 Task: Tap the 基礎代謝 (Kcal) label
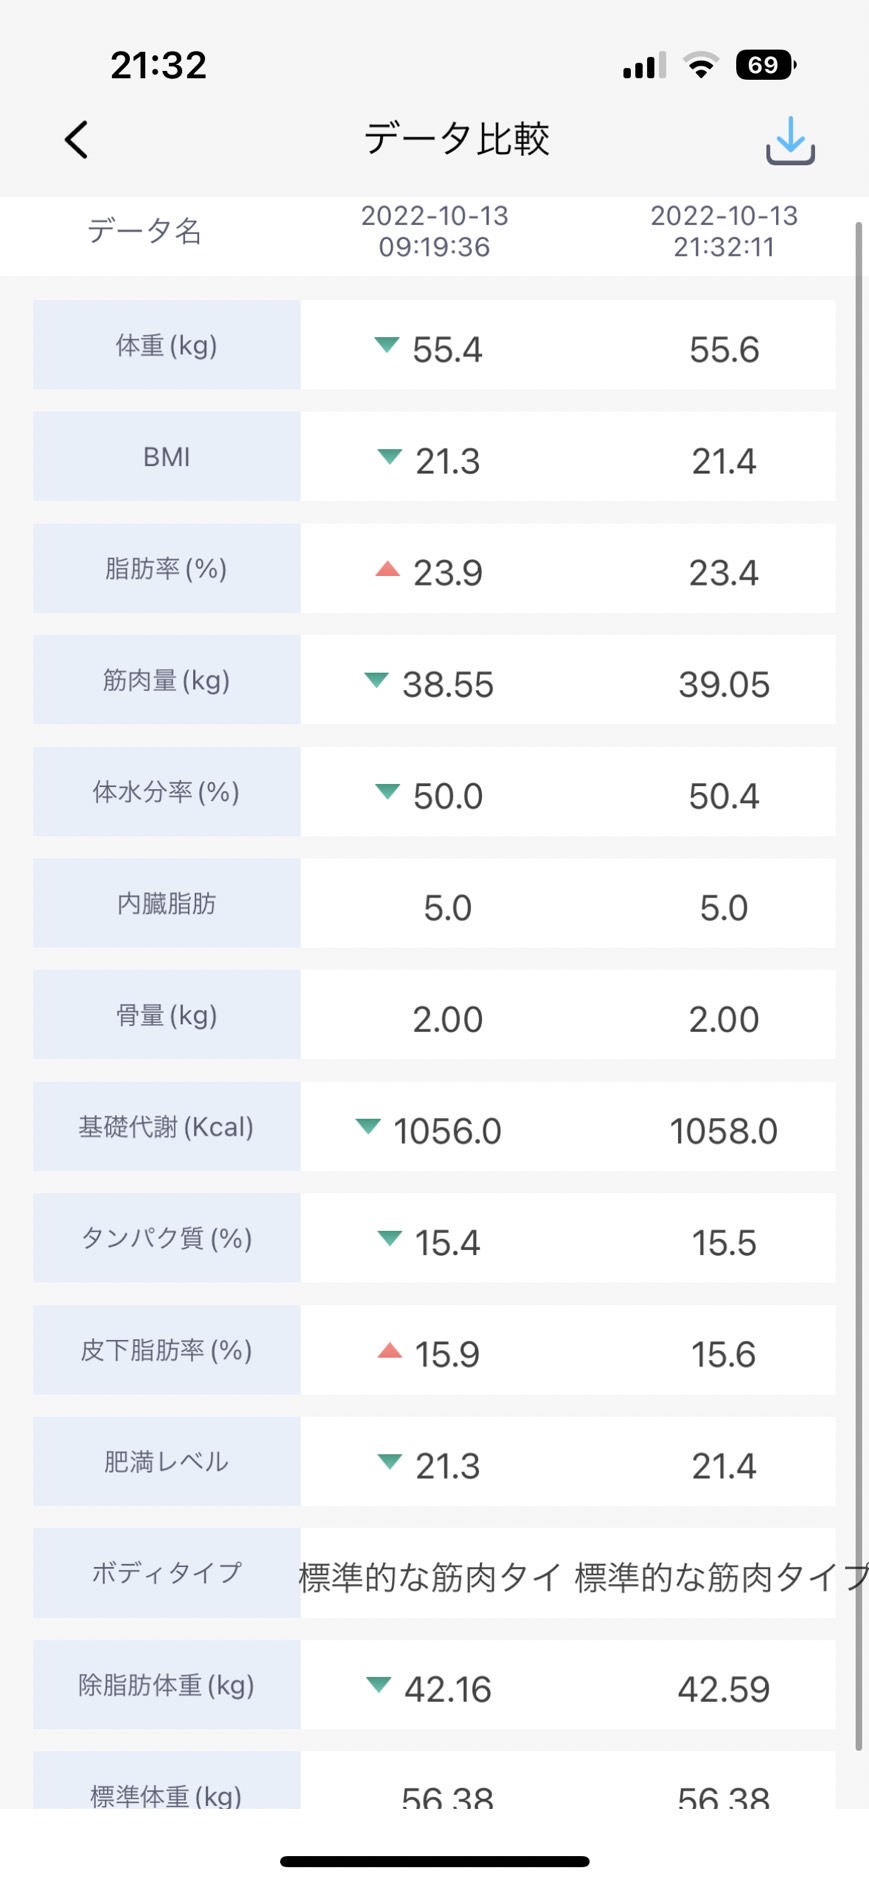167,1127
